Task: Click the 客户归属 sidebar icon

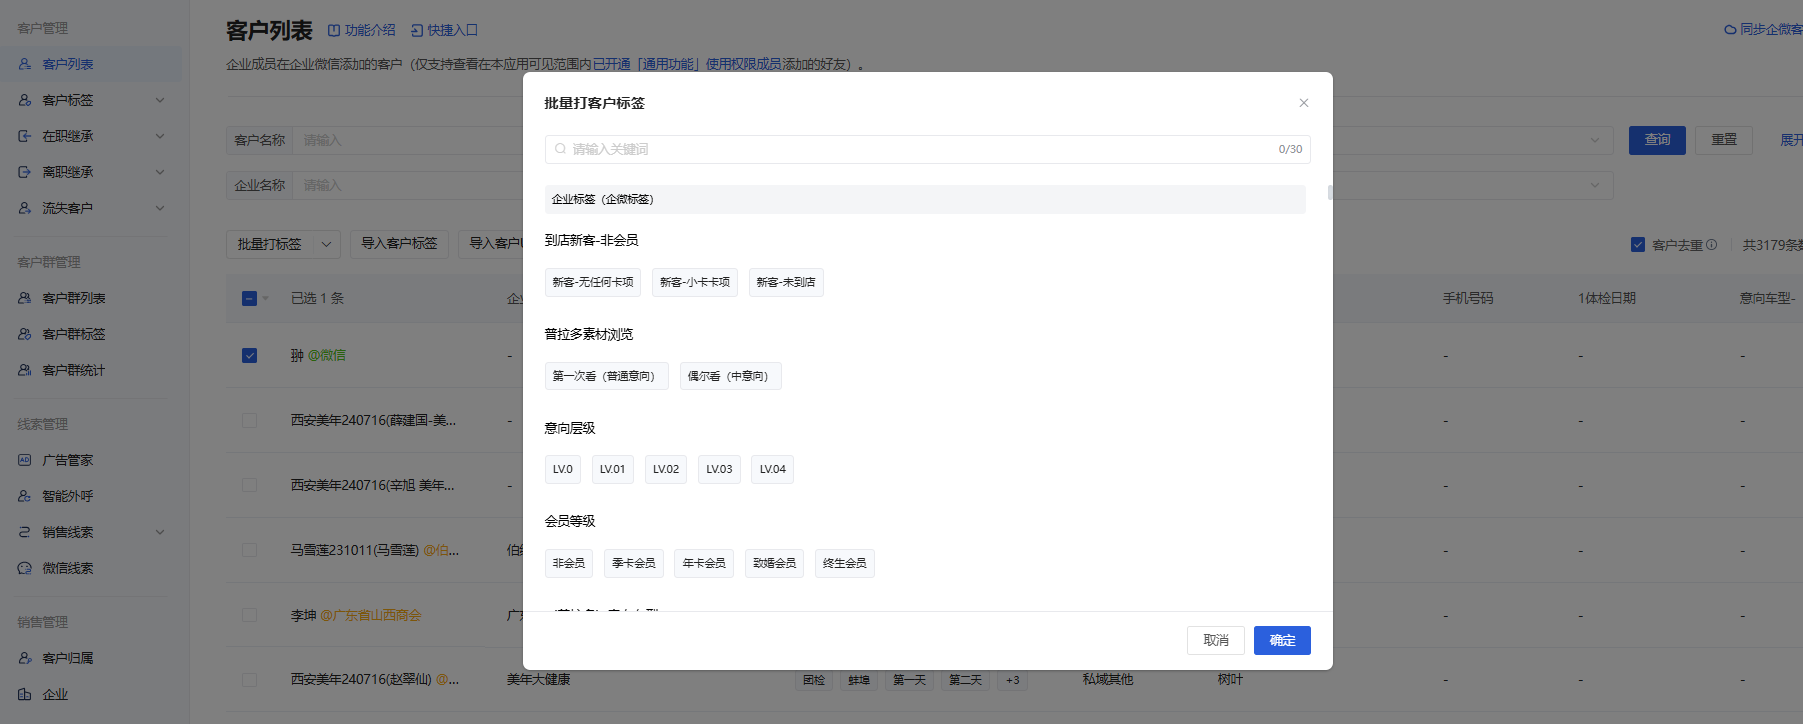Action: (x=25, y=658)
